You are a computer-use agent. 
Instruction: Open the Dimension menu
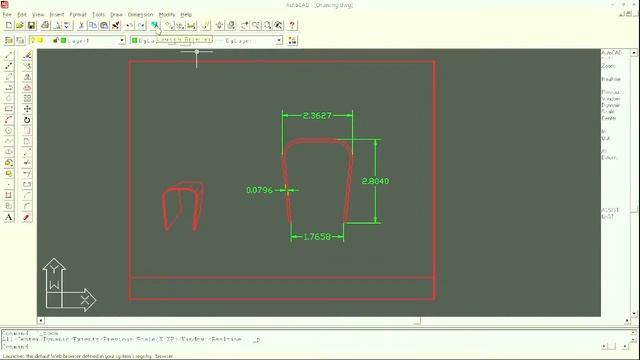point(140,15)
